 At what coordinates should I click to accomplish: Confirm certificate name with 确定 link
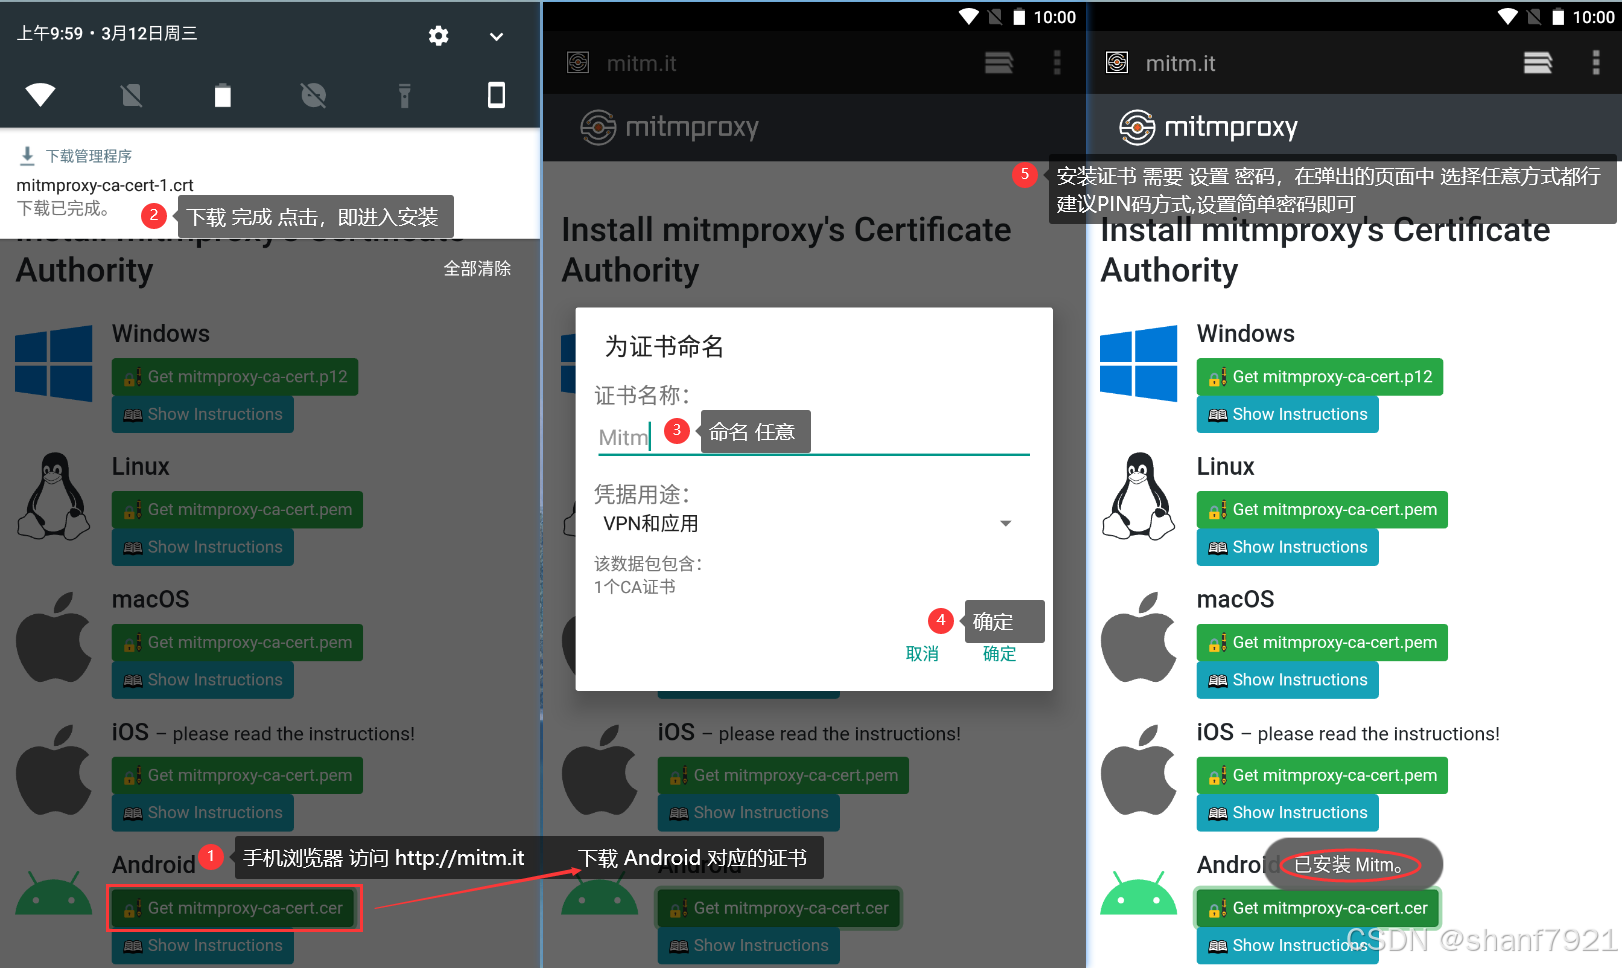999,653
